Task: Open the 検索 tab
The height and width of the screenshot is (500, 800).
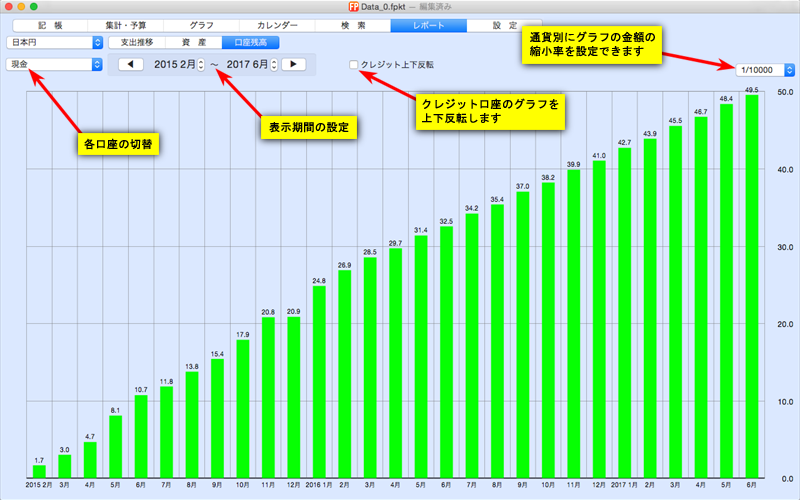Action: pos(352,24)
